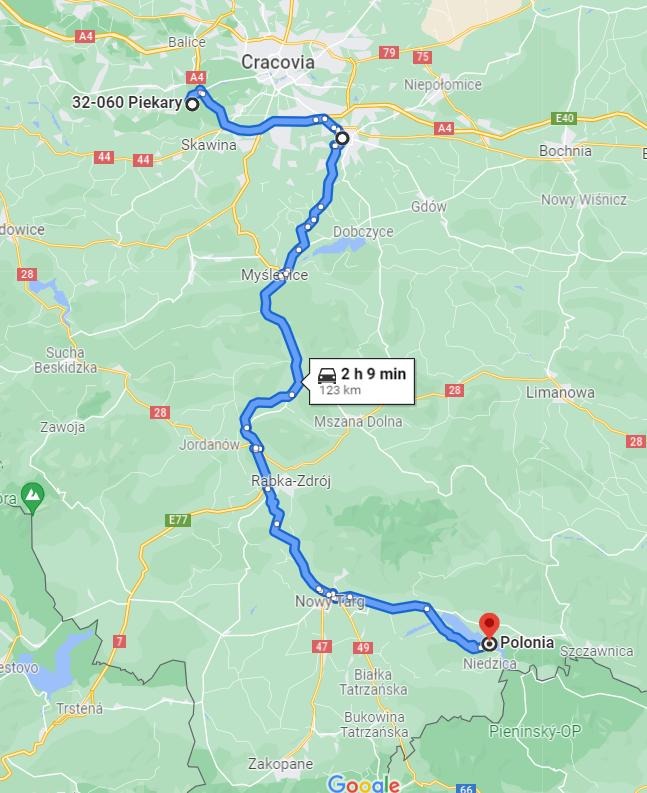Click the Piekary origin waypoint circle

[x=192, y=105]
